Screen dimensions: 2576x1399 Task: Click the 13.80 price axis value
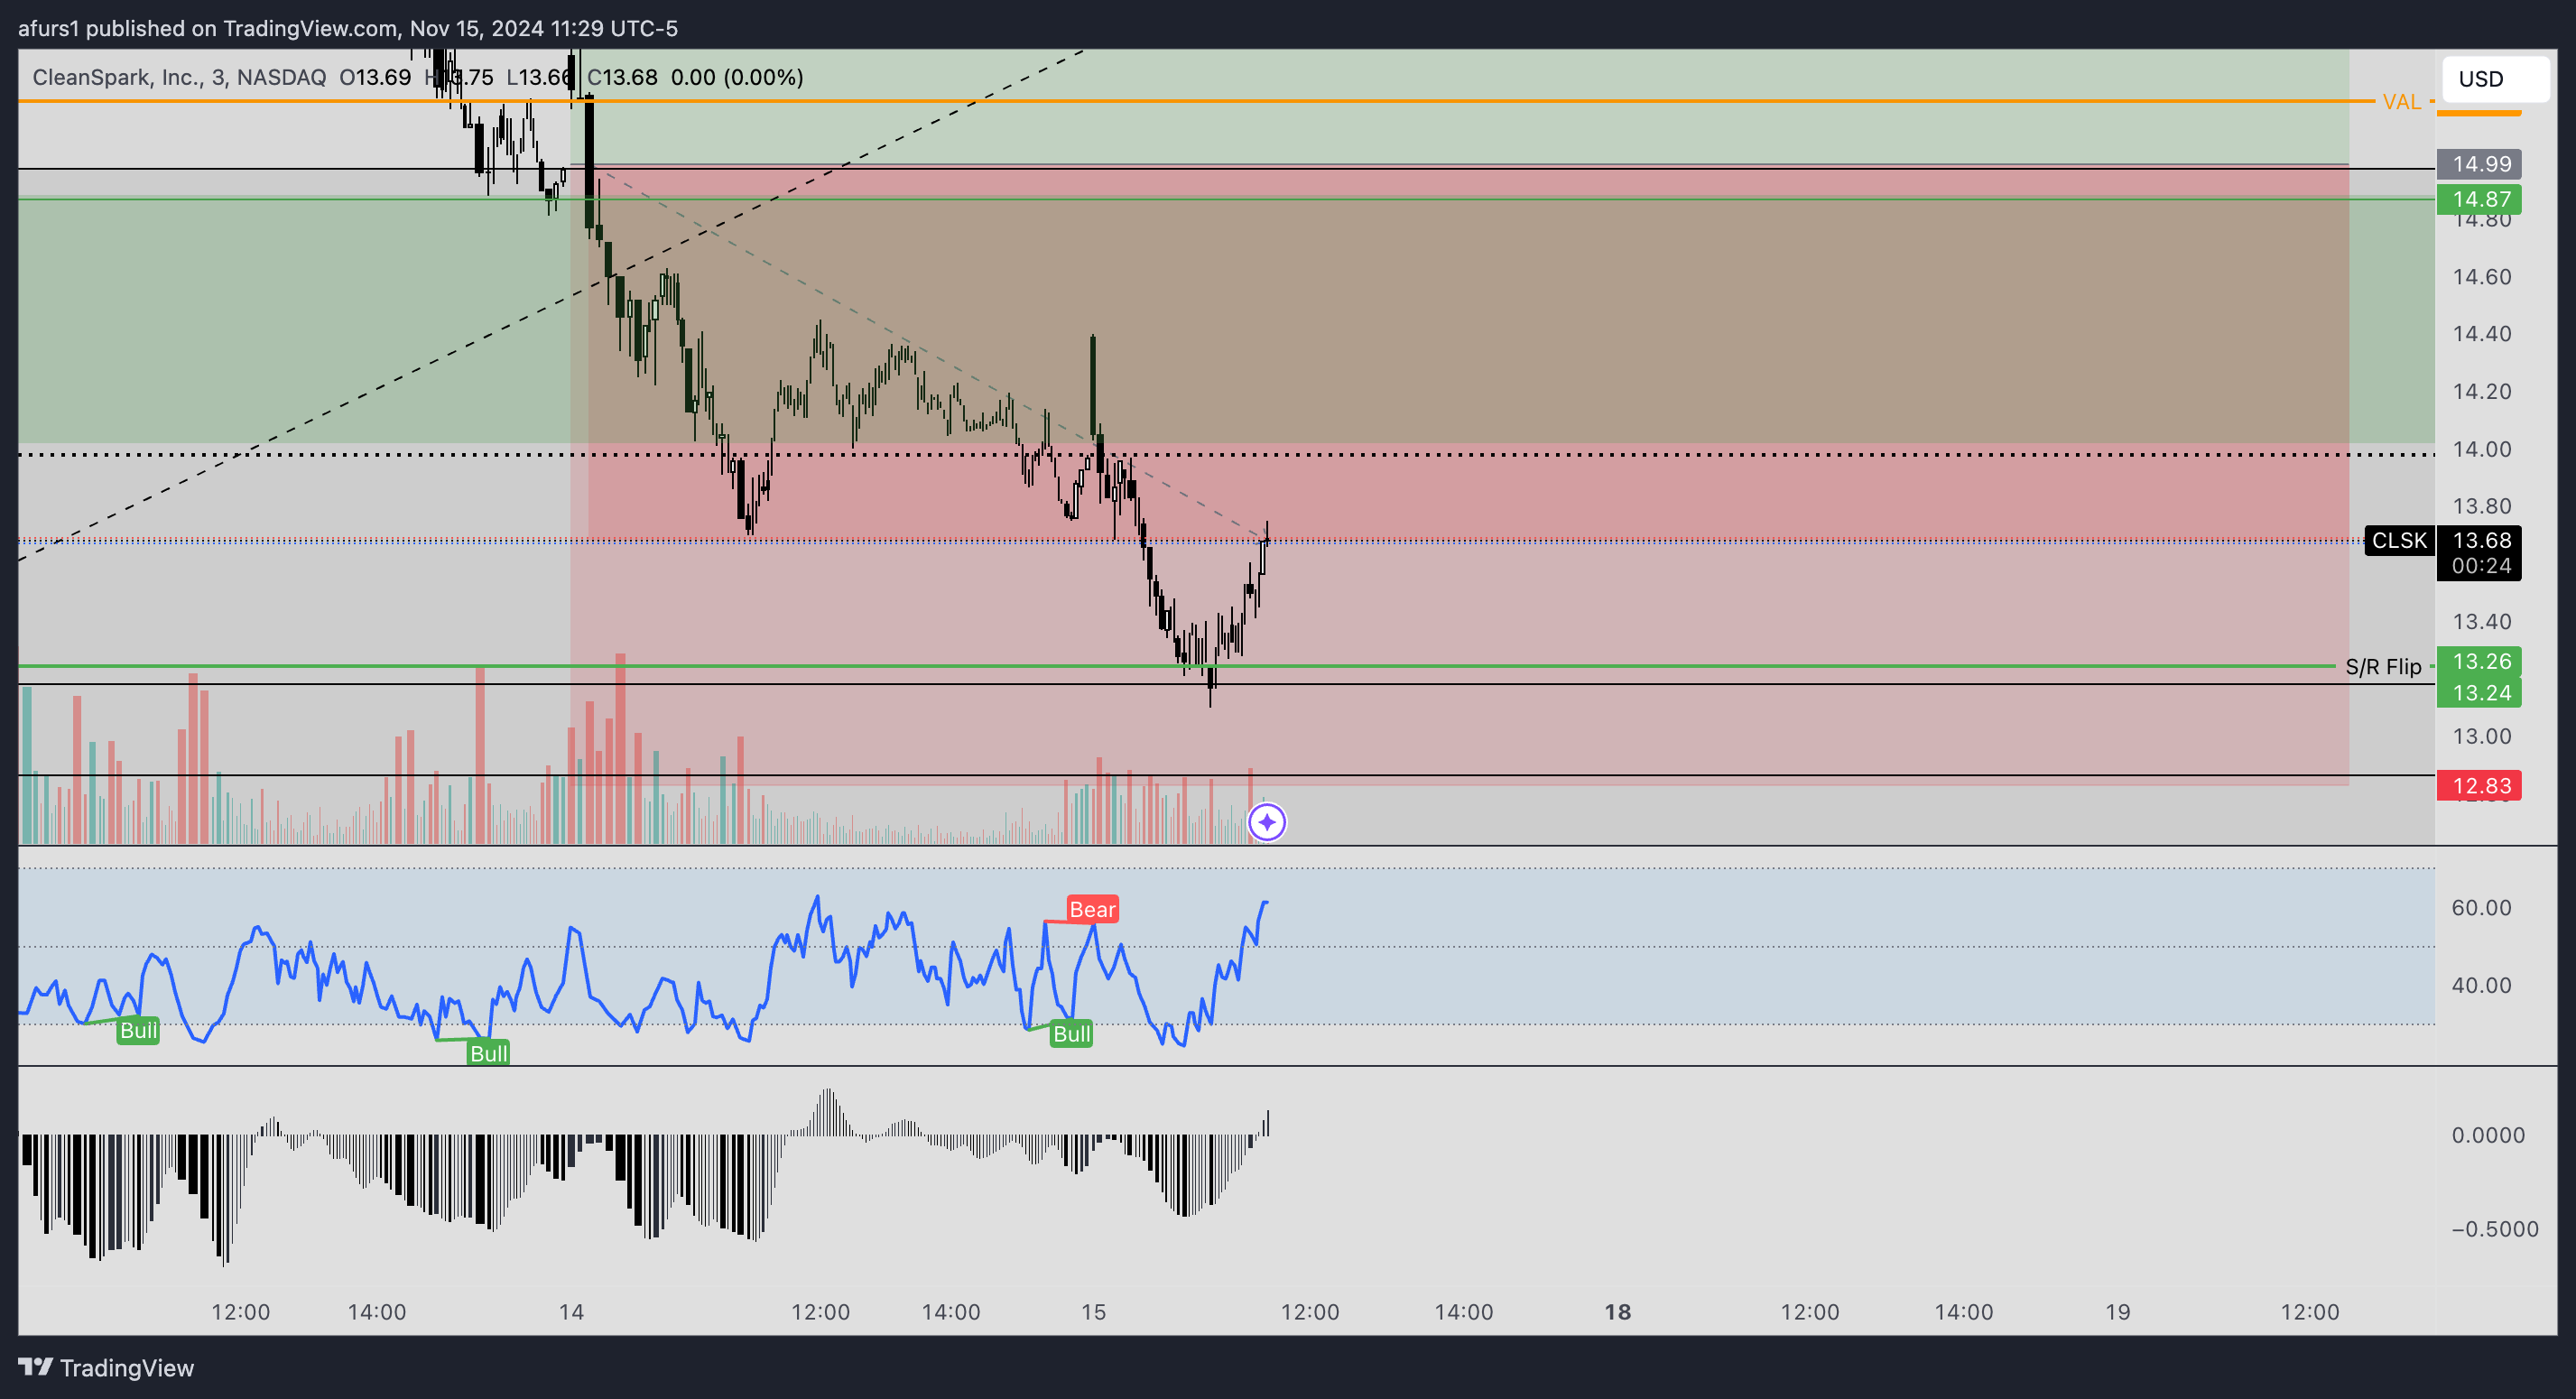tap(2481, 506)
